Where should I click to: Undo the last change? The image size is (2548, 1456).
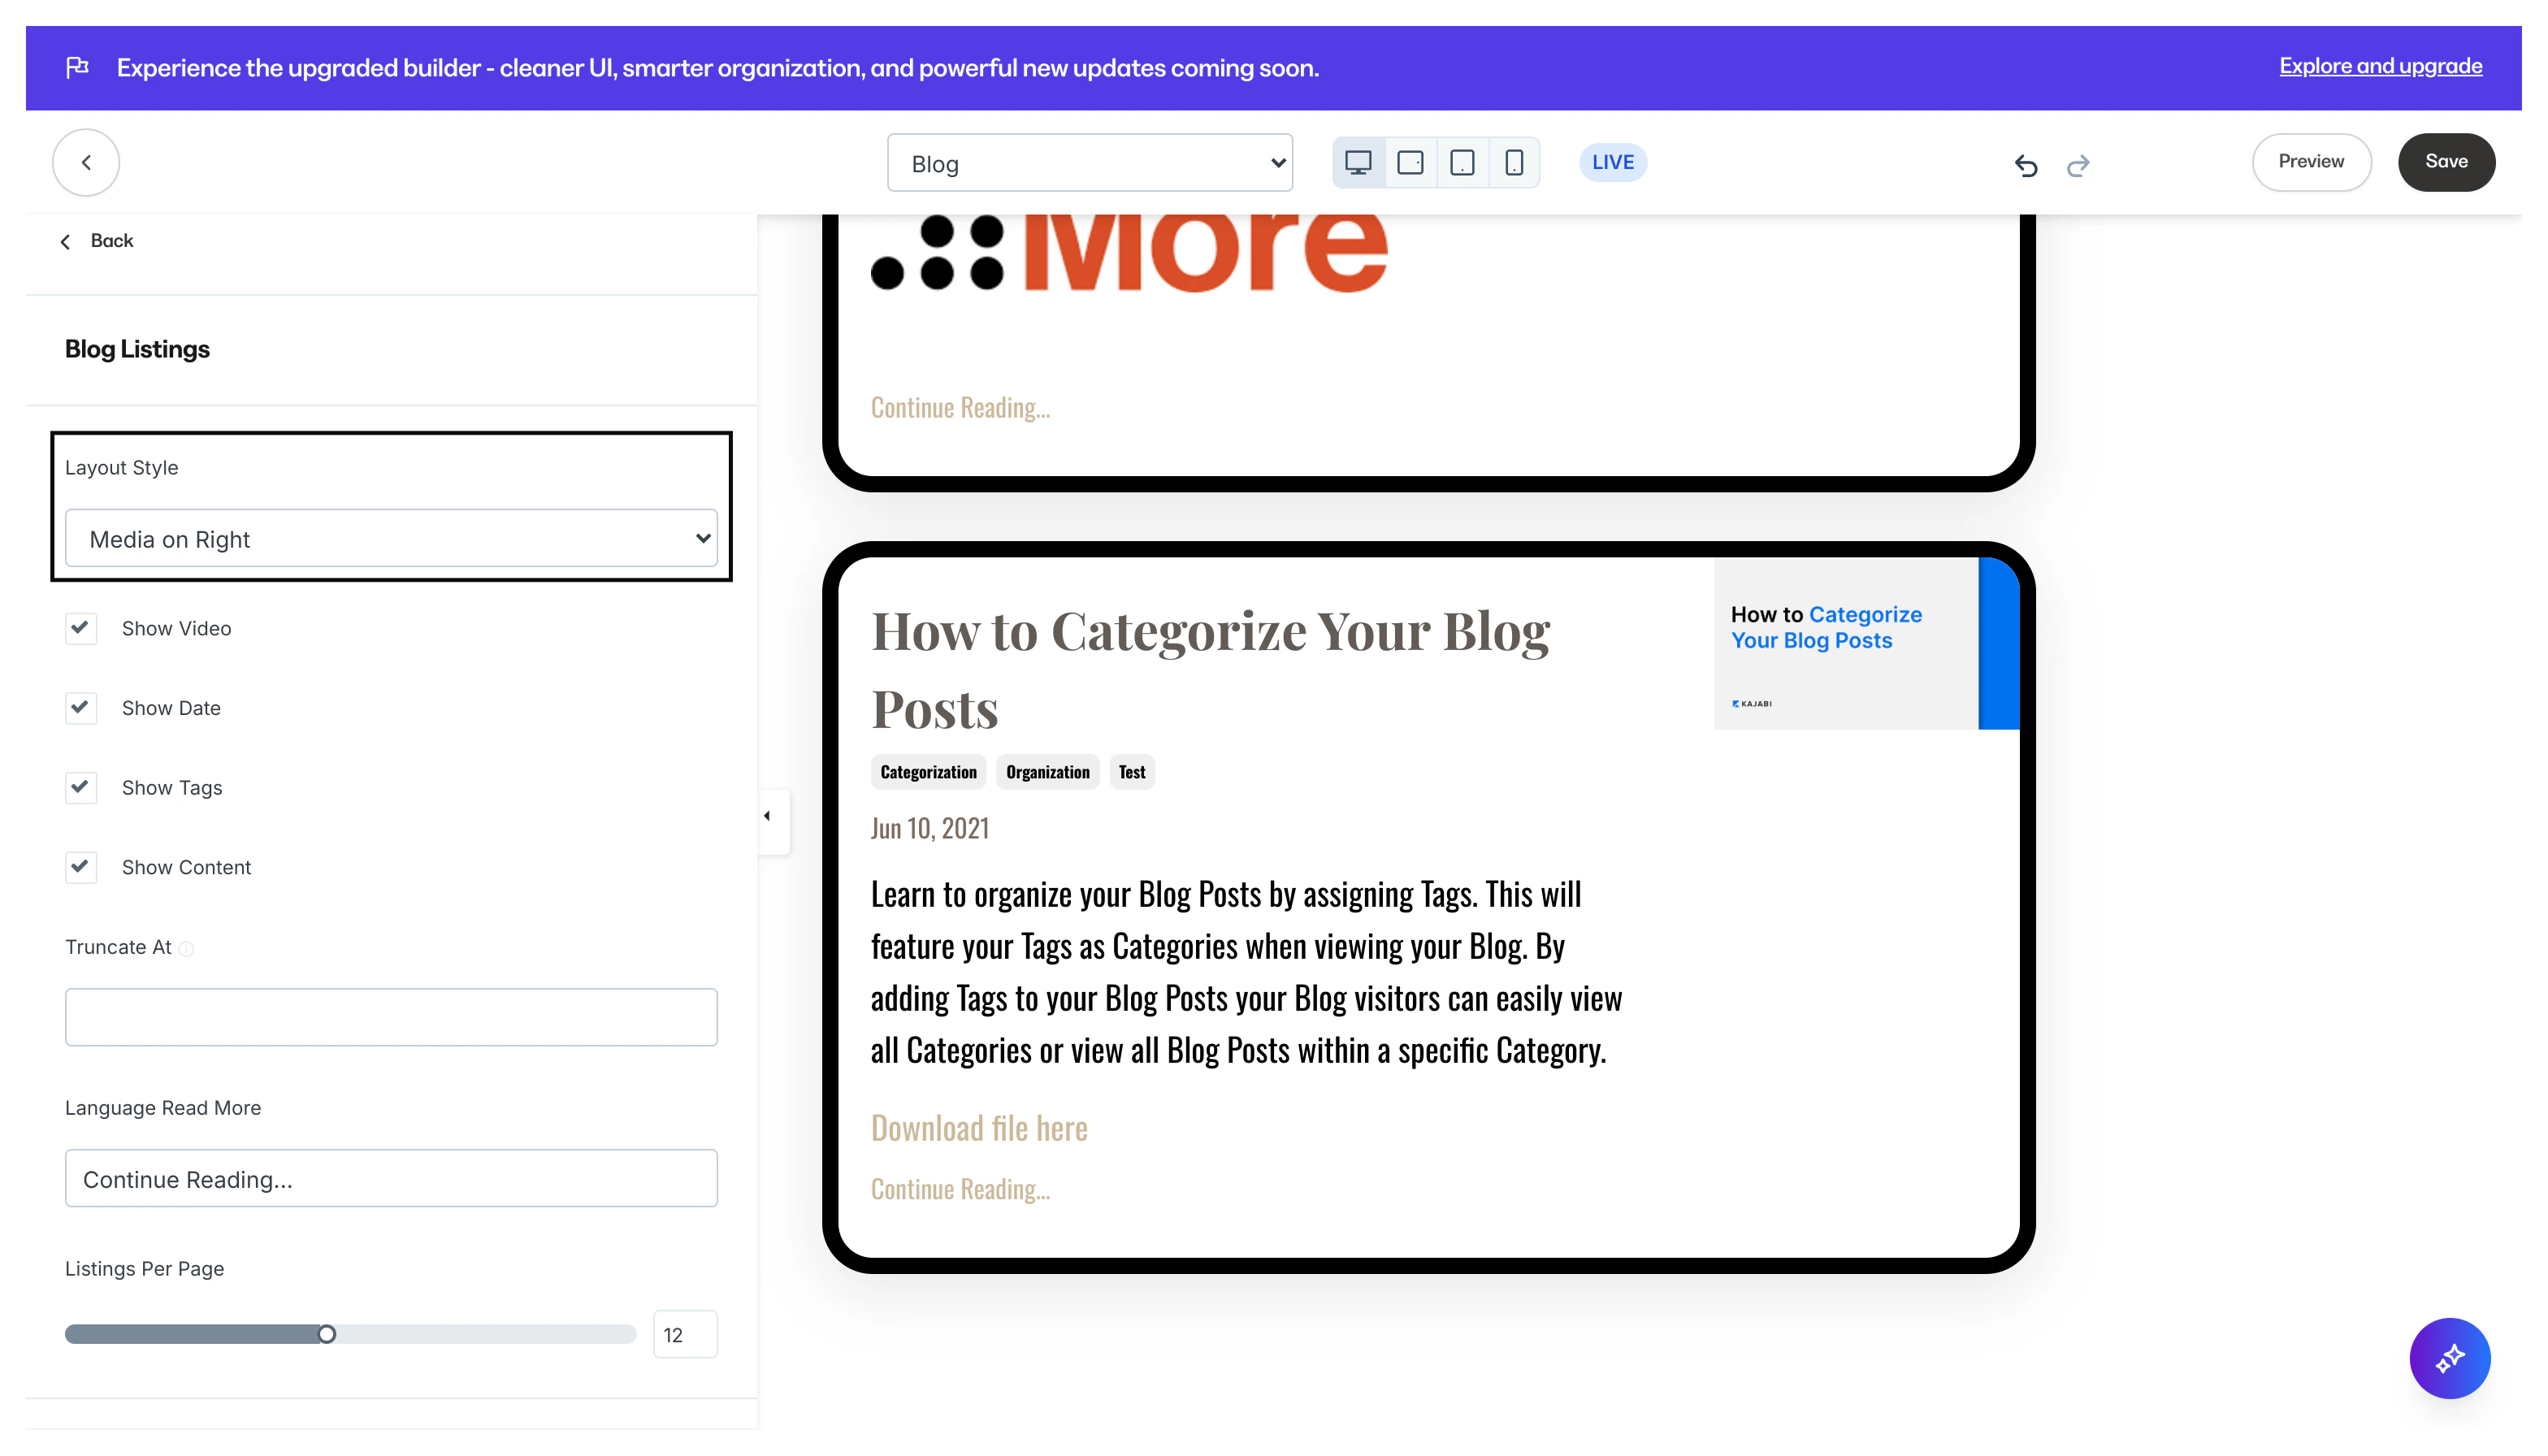pyautogui.click(x=2026, y=166)
